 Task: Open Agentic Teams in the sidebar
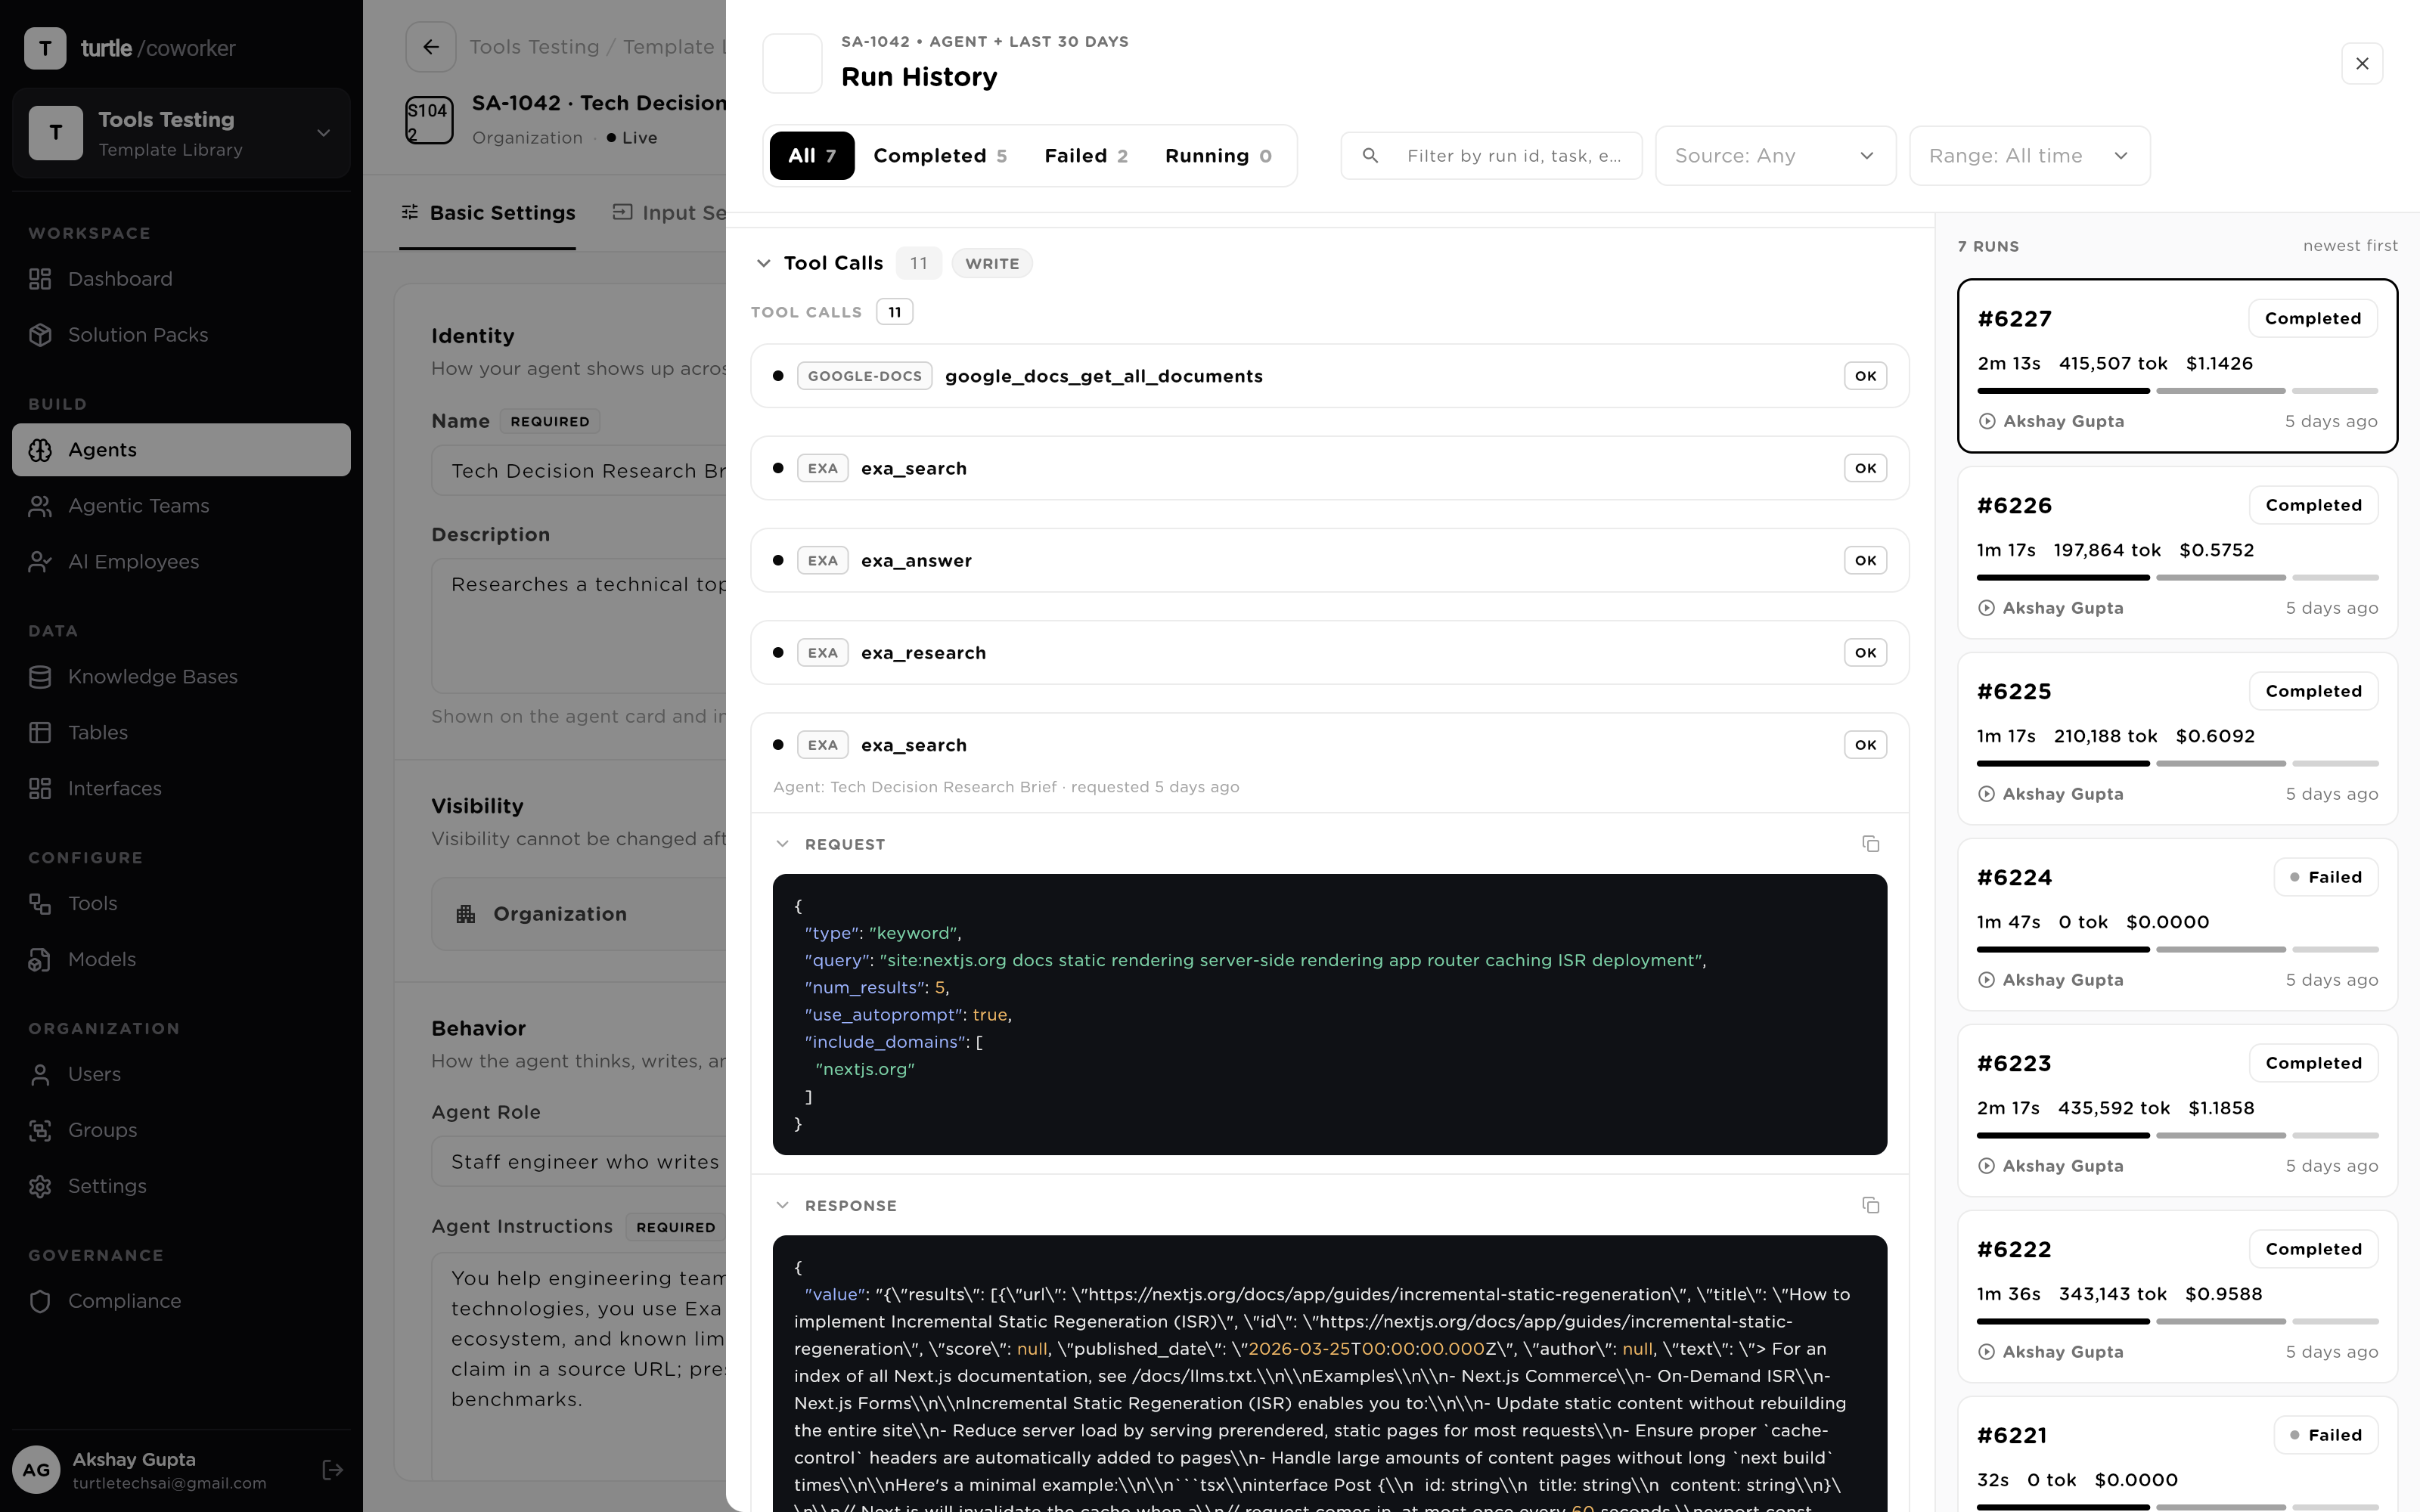tap(181, 506)
